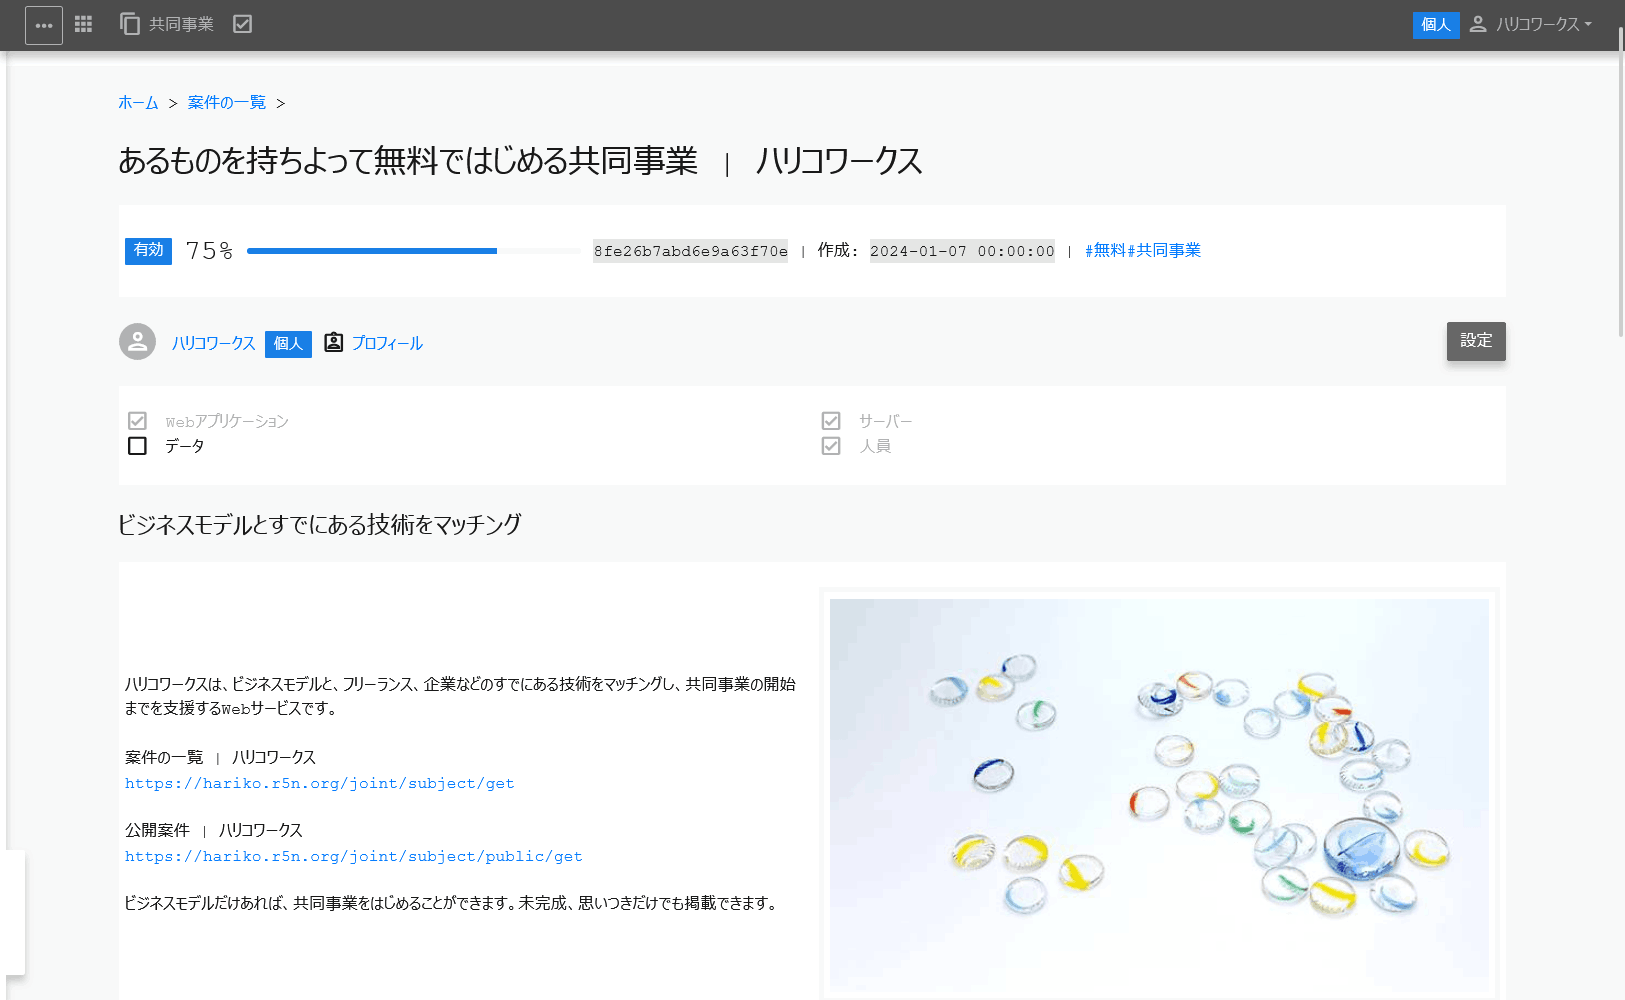
Task: Go to ホーム breadcrumb
Action: (138, 103)
